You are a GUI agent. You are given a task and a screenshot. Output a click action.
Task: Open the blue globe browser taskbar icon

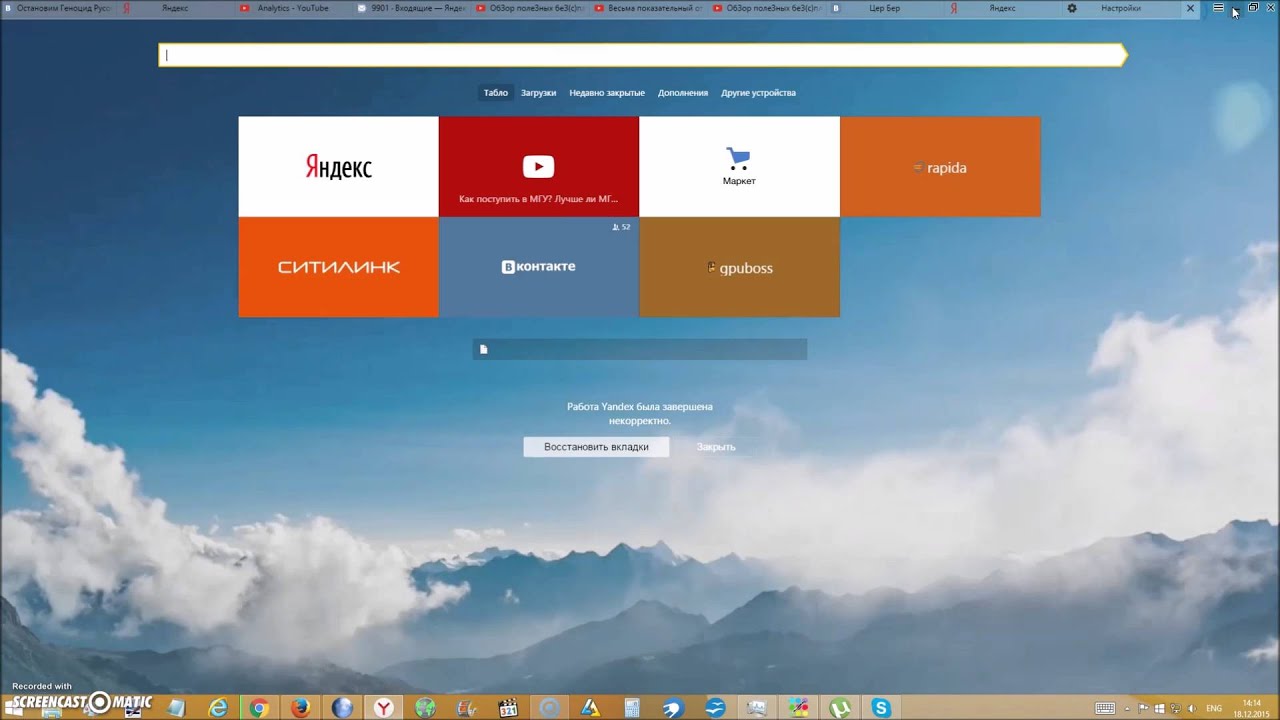pos(342,708)
